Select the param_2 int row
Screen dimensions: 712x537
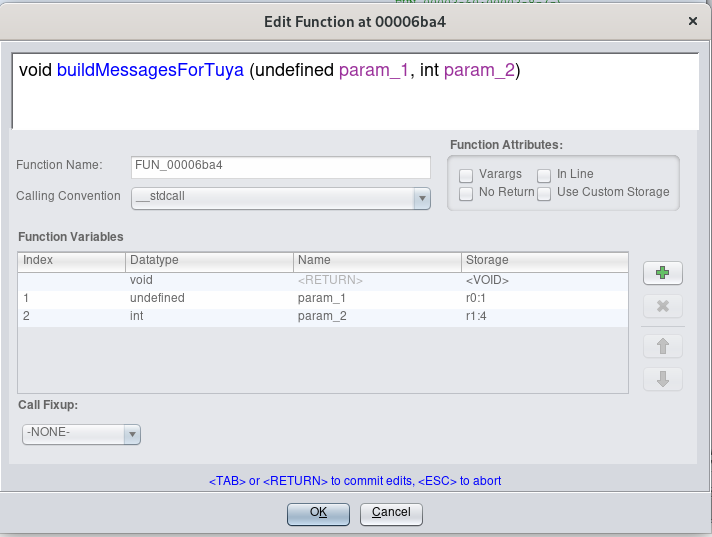(x=322, y=316)
